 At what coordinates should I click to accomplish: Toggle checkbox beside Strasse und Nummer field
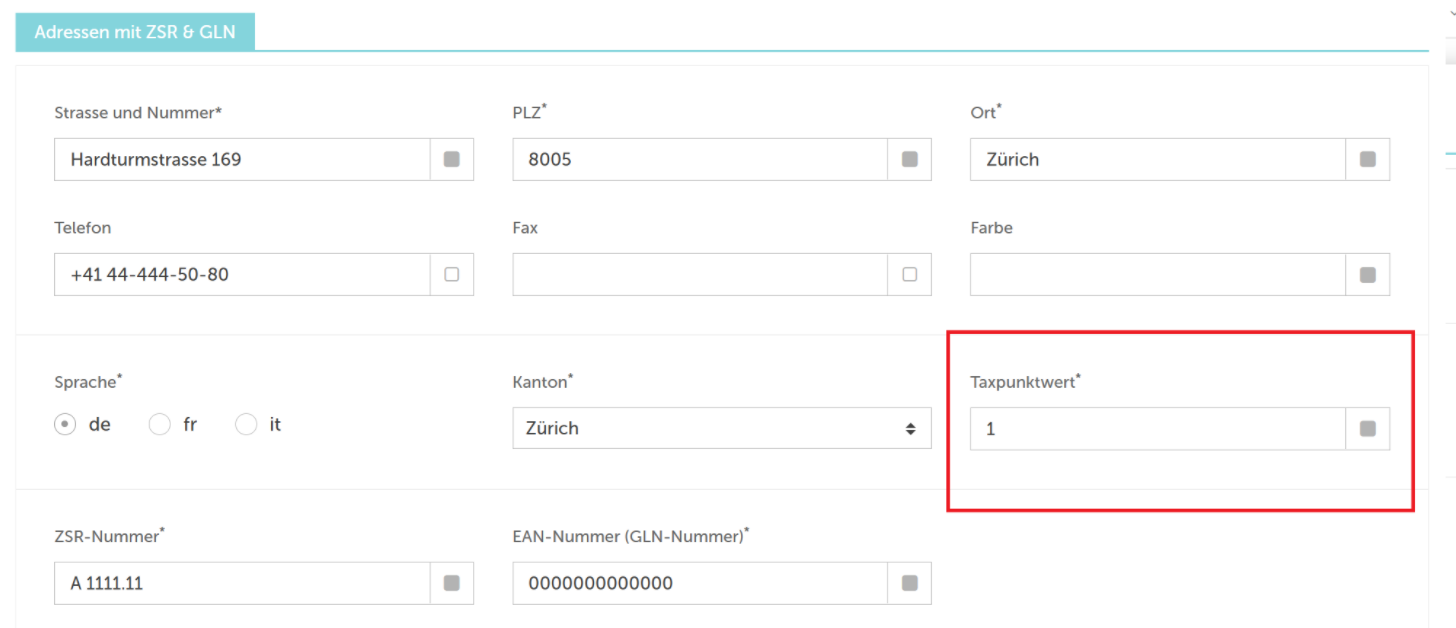point(451,159)
